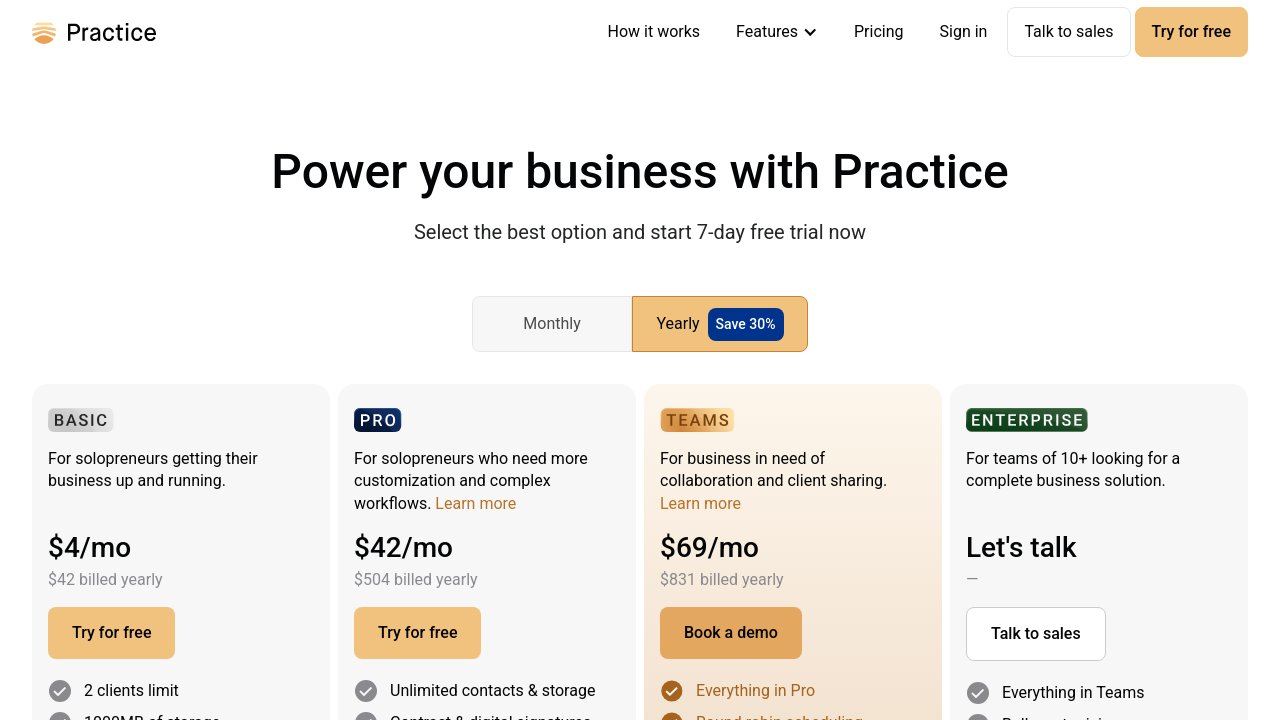This screenshot has width=1280, height=720.
Task: Select Yearly billing option
Action: click(677, 324)
